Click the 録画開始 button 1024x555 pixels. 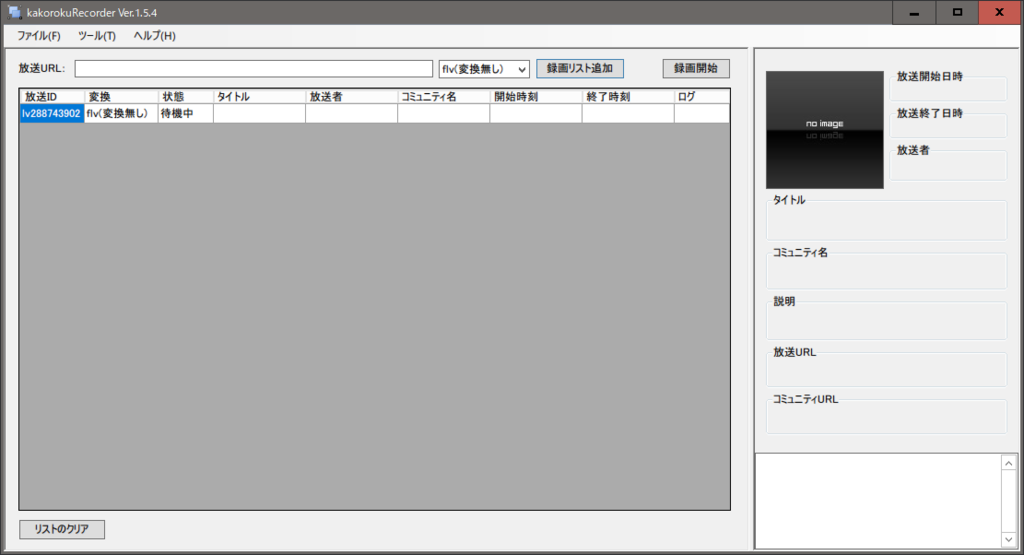point(696,69)
